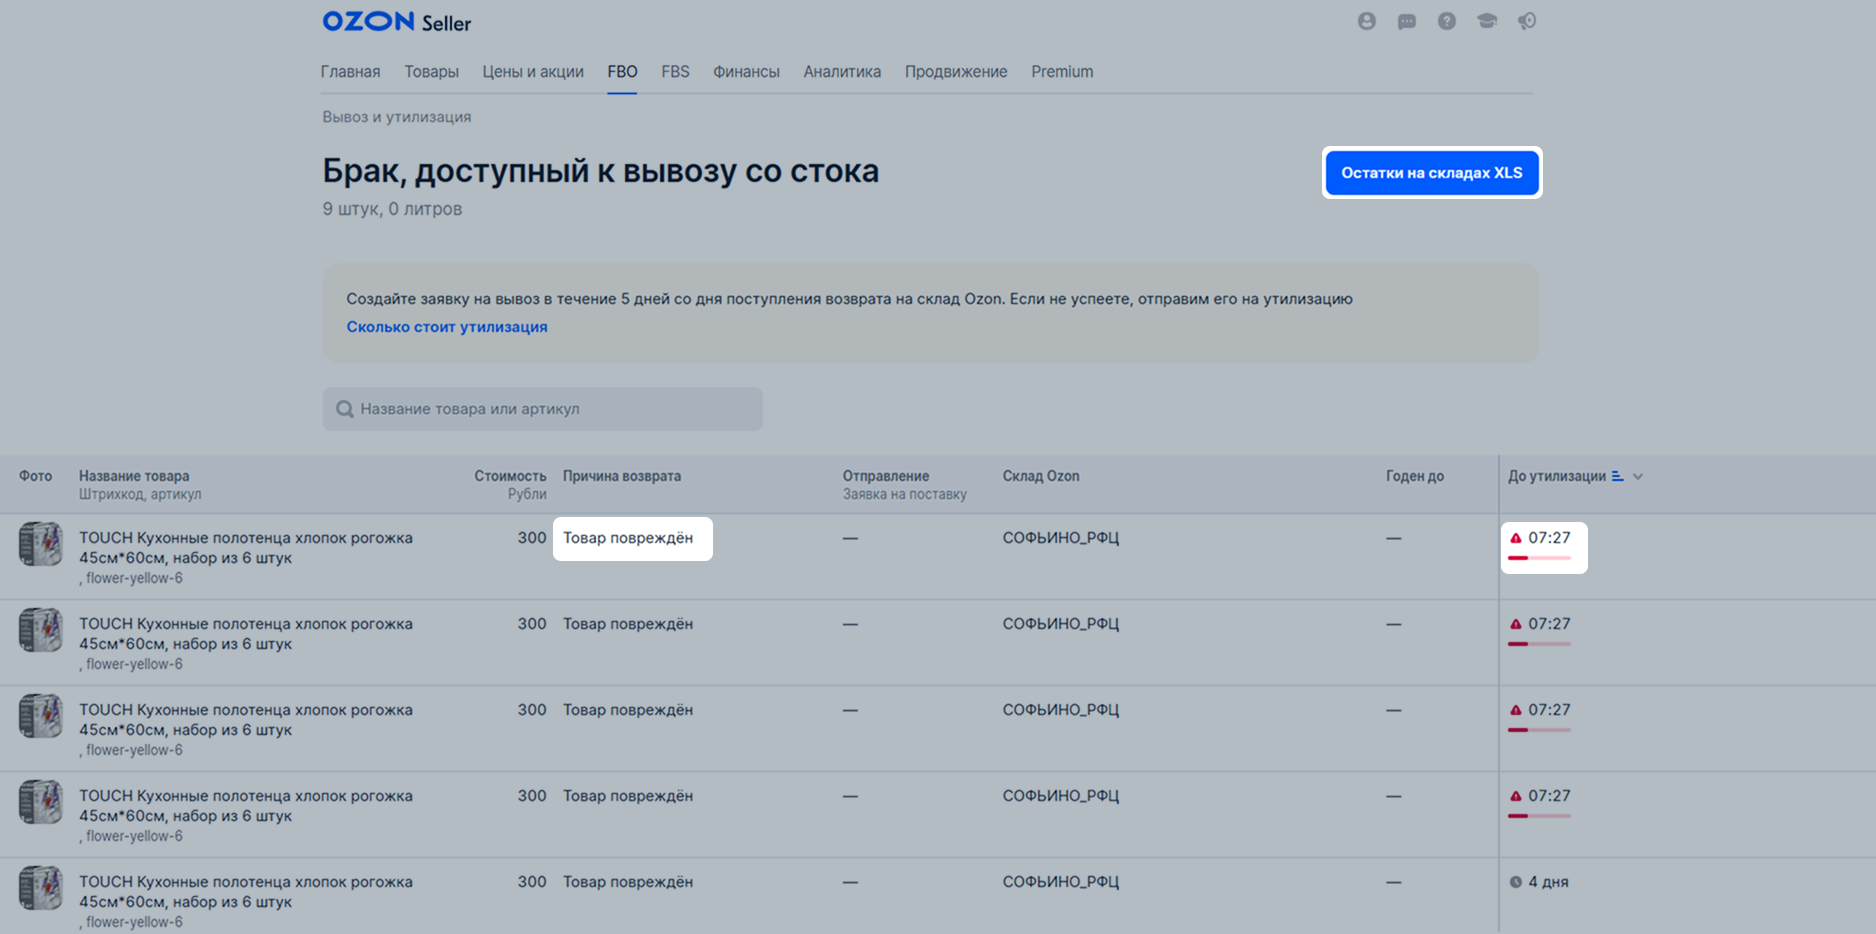This screenshot has height=934, width=1876.
Task: Click the fourth row's towel product thumbnail
Action: 40,802
